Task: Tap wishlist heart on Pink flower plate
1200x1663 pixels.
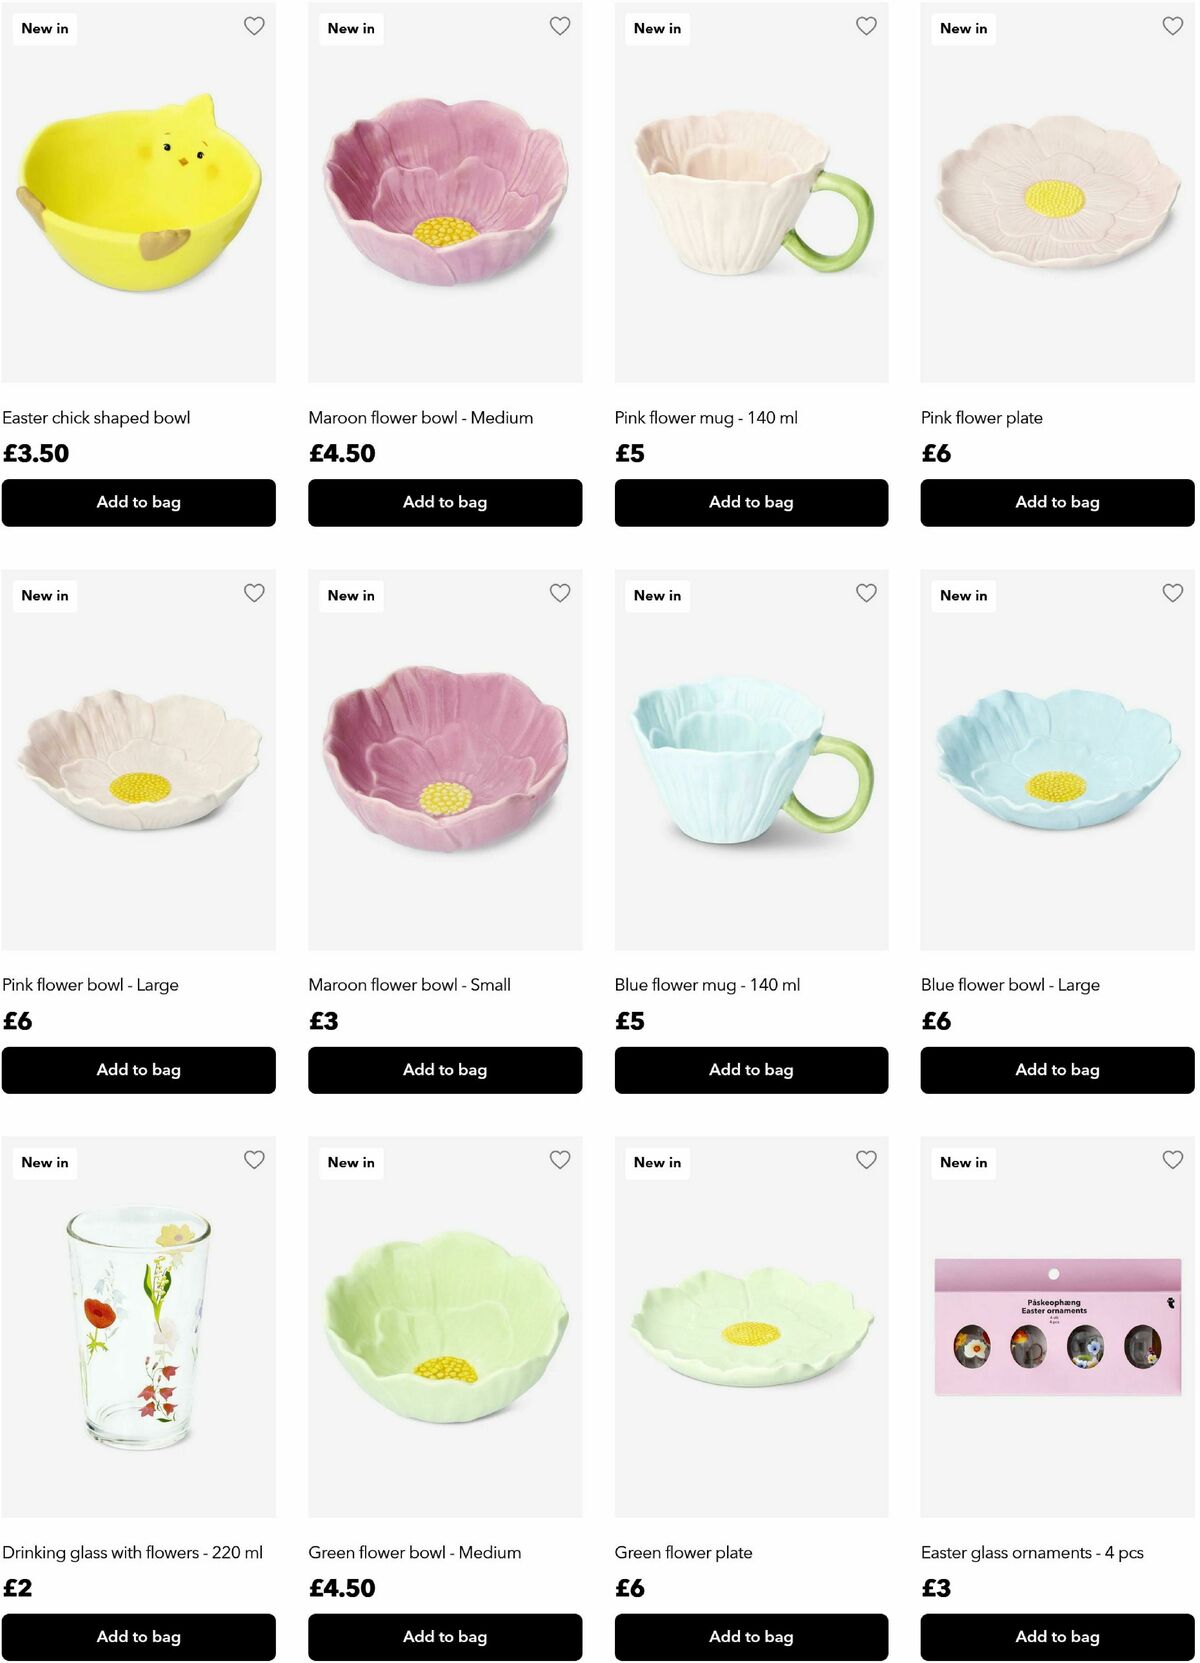Action: click(x=1172, y=26)
